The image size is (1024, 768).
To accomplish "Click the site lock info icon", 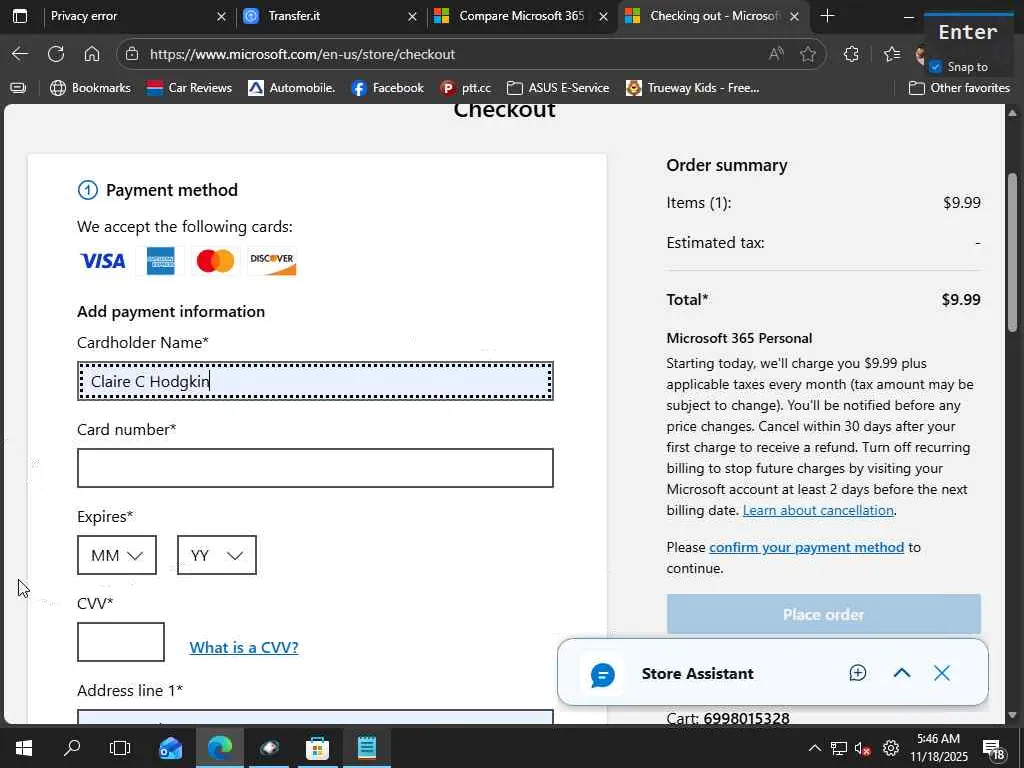I will pyautogui.click(x=132, y=54).
